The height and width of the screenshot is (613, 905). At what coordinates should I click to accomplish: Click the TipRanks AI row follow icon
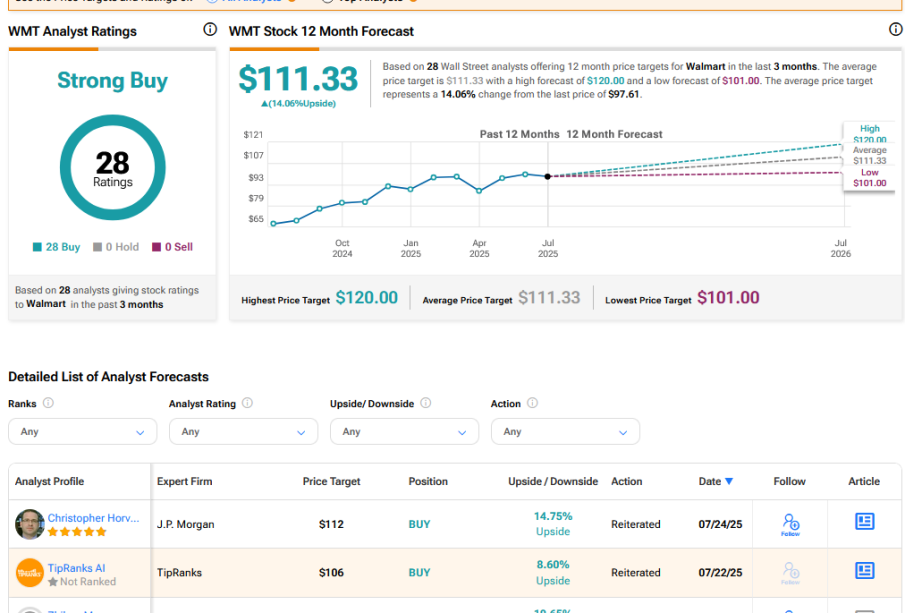point(790,573)
